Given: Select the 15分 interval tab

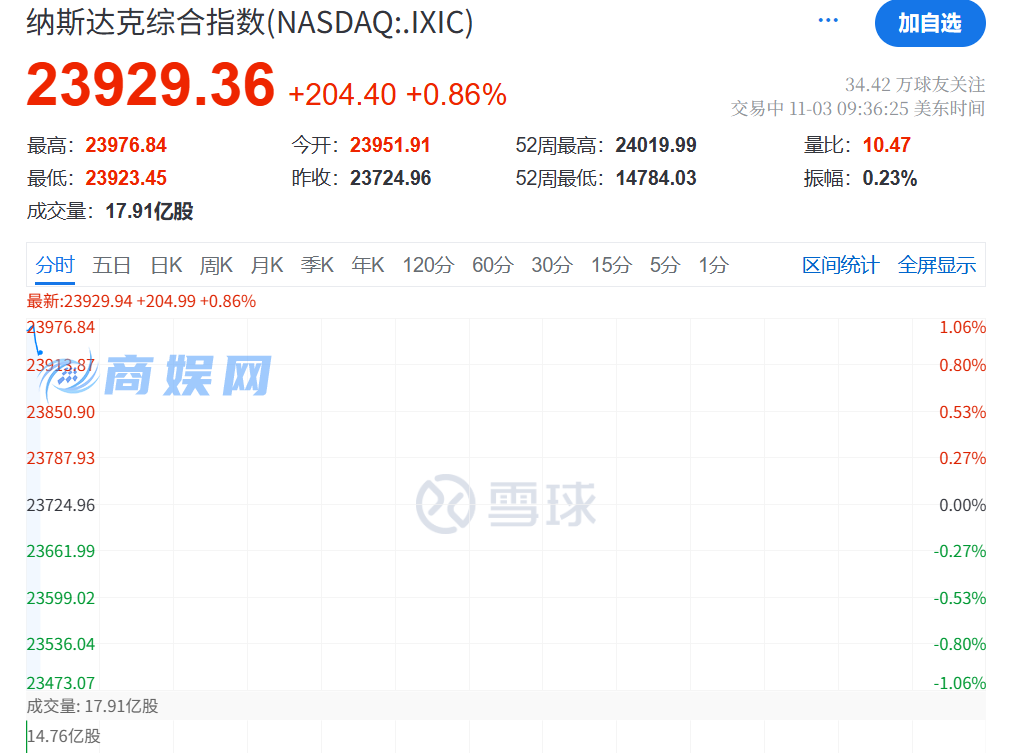Looking at the screenshot, I should [x=610, y=266].
